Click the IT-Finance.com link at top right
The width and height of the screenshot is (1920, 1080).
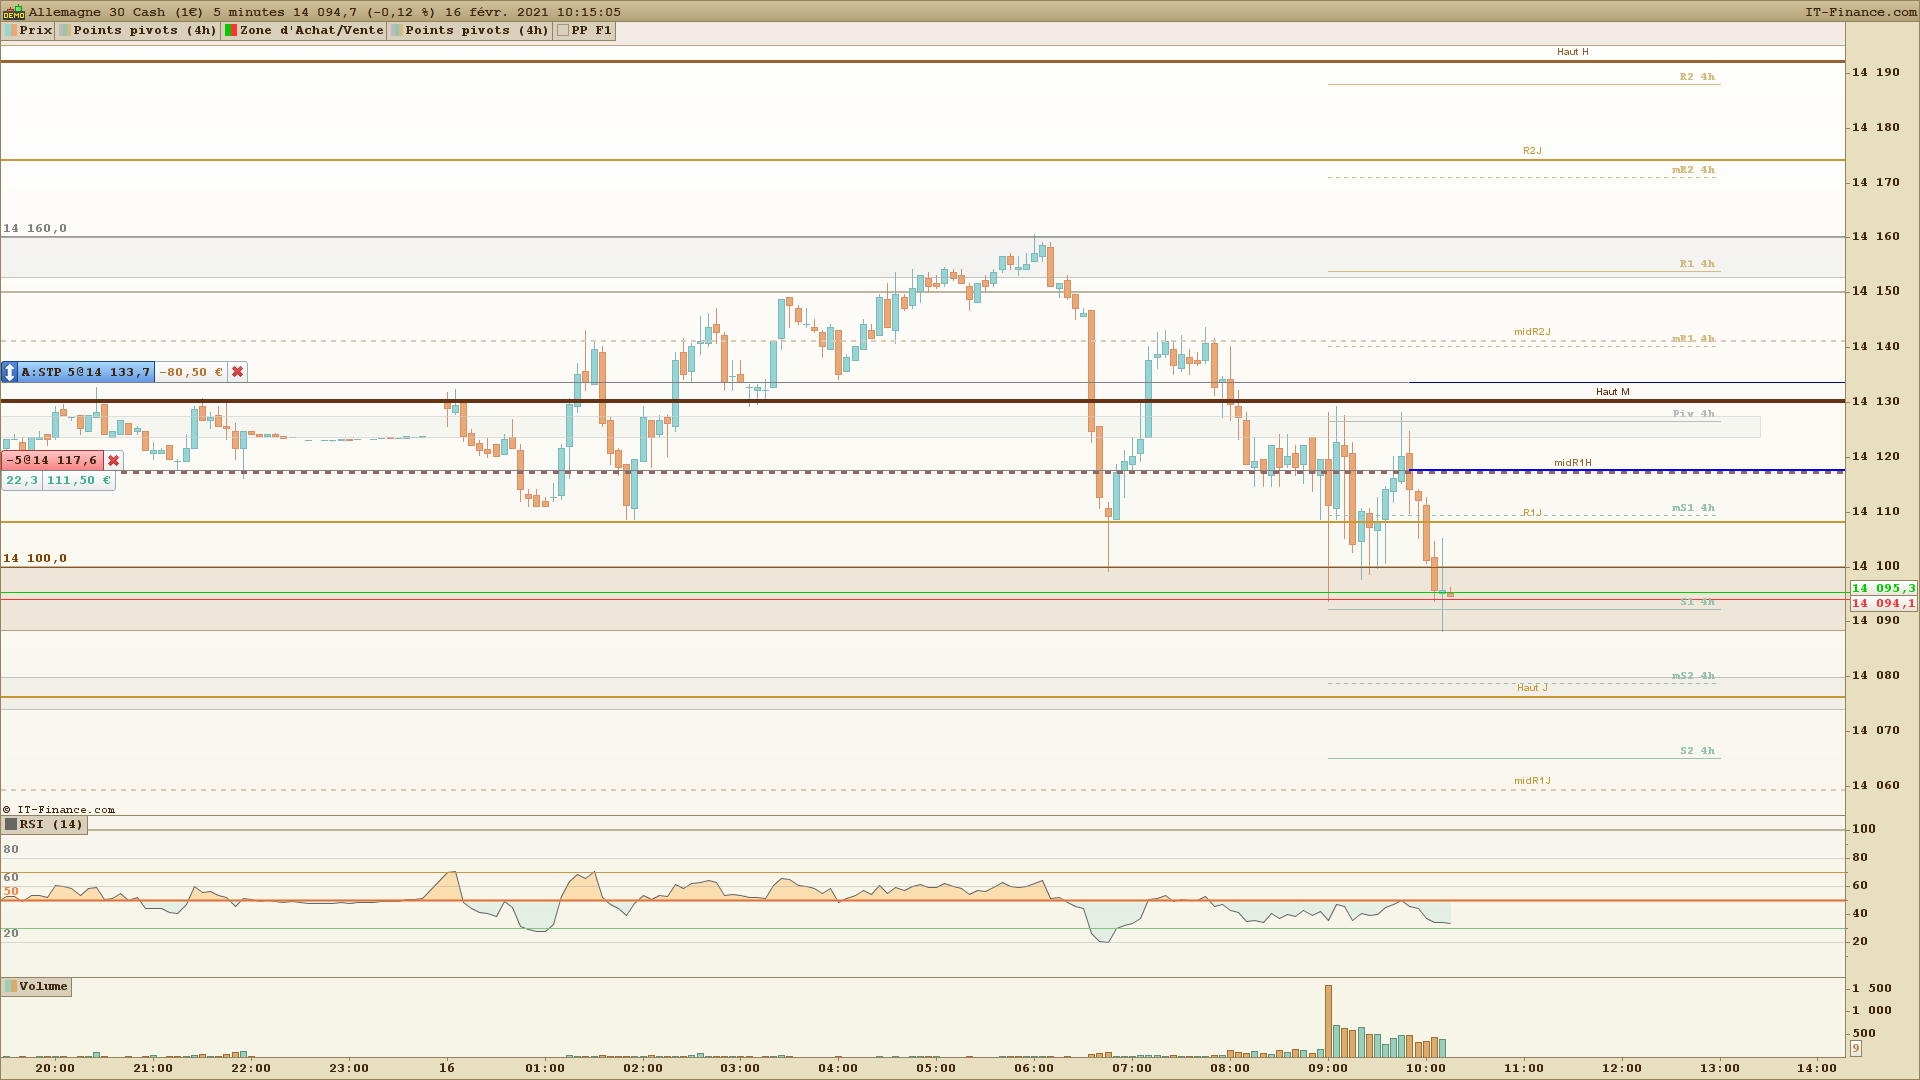1860,12
